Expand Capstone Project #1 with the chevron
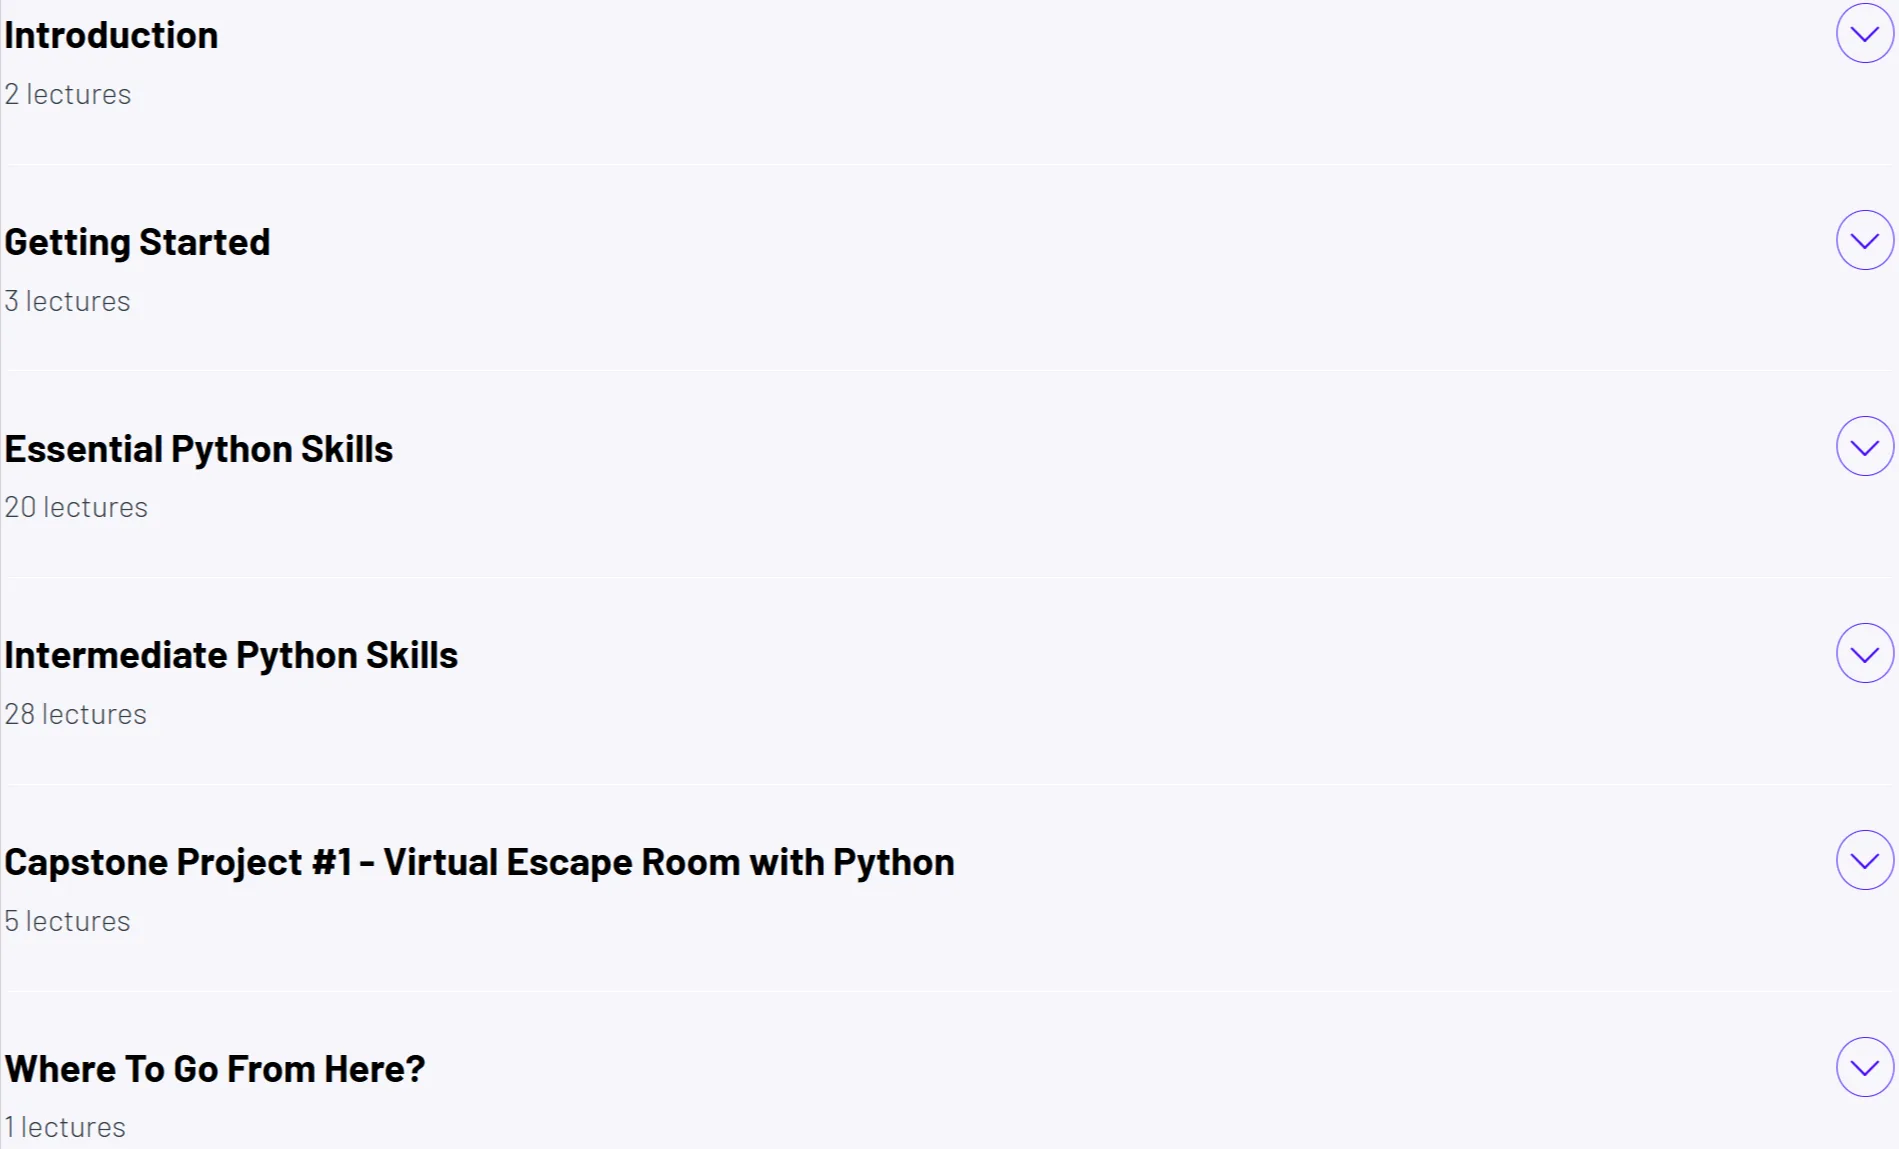1899x1149 pixels. pyautogui.click(x=1865, y=861)
